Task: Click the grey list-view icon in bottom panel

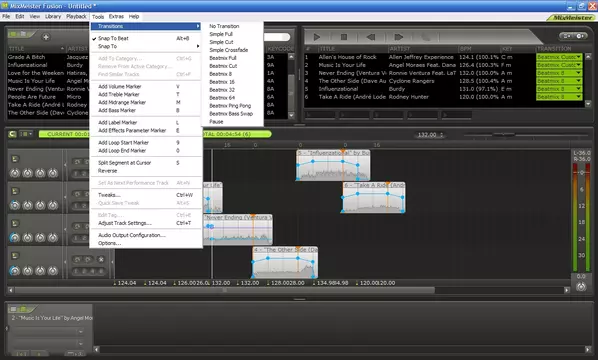Action: (x=13, y=309)
